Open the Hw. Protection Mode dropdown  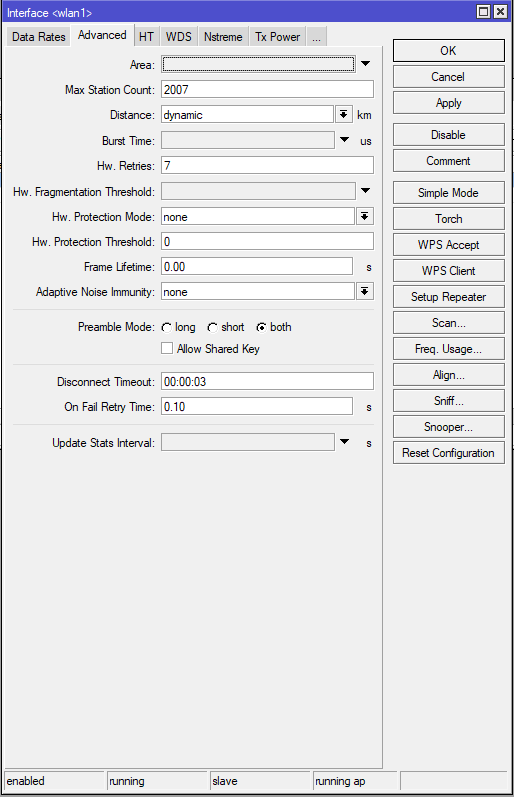(365, 217)
